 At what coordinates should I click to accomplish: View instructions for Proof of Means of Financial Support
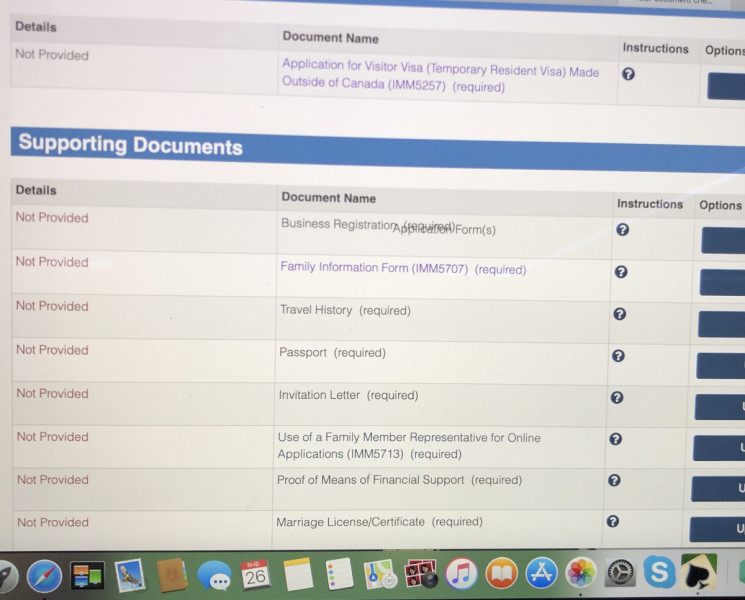coord(614,480)
